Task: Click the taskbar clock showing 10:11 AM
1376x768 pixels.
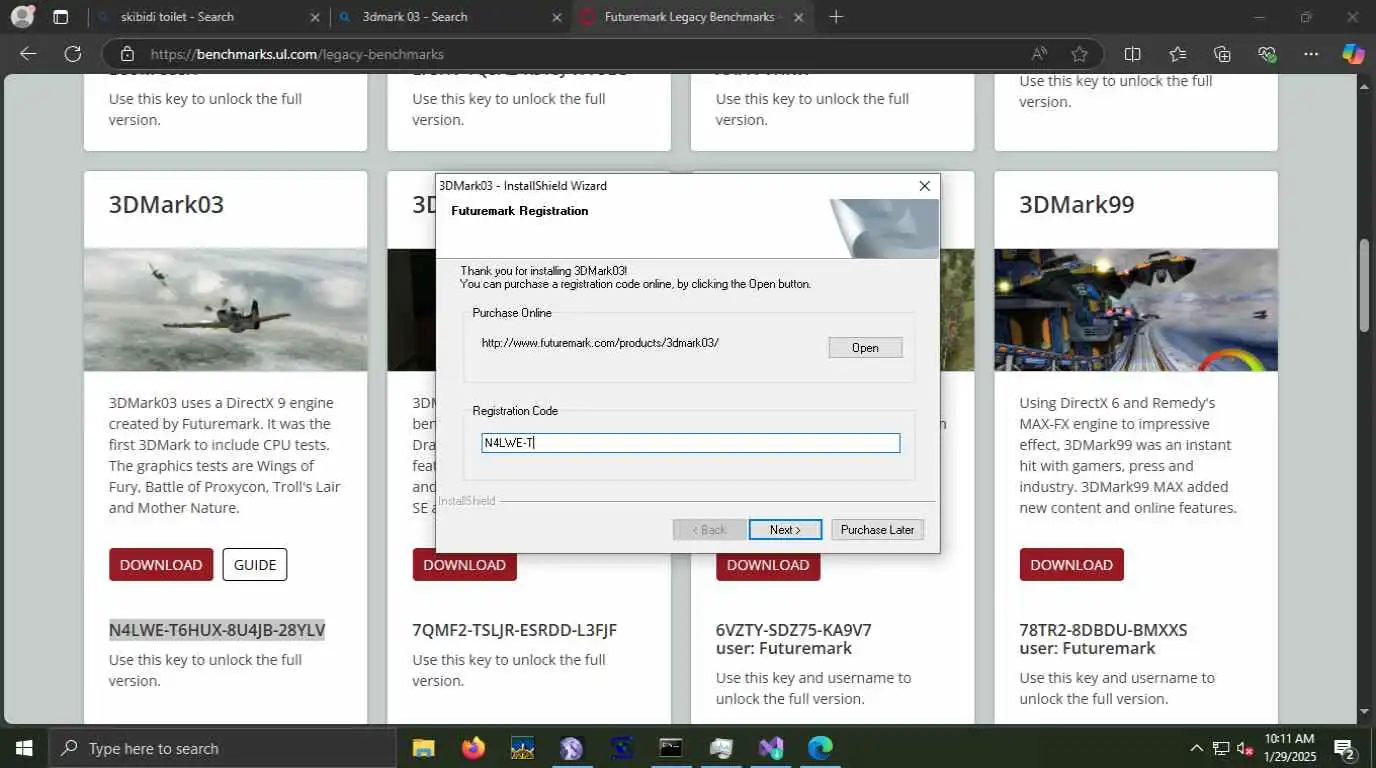Action: click(x=1291, y=748)
